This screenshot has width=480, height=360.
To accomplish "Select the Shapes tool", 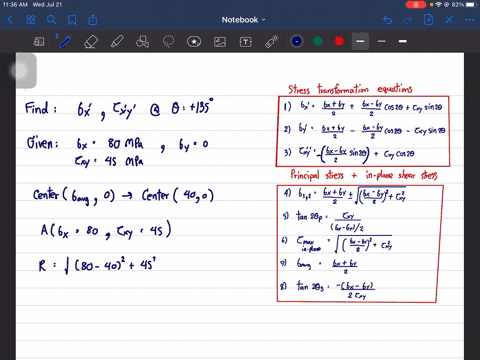I will pos(142,42).
